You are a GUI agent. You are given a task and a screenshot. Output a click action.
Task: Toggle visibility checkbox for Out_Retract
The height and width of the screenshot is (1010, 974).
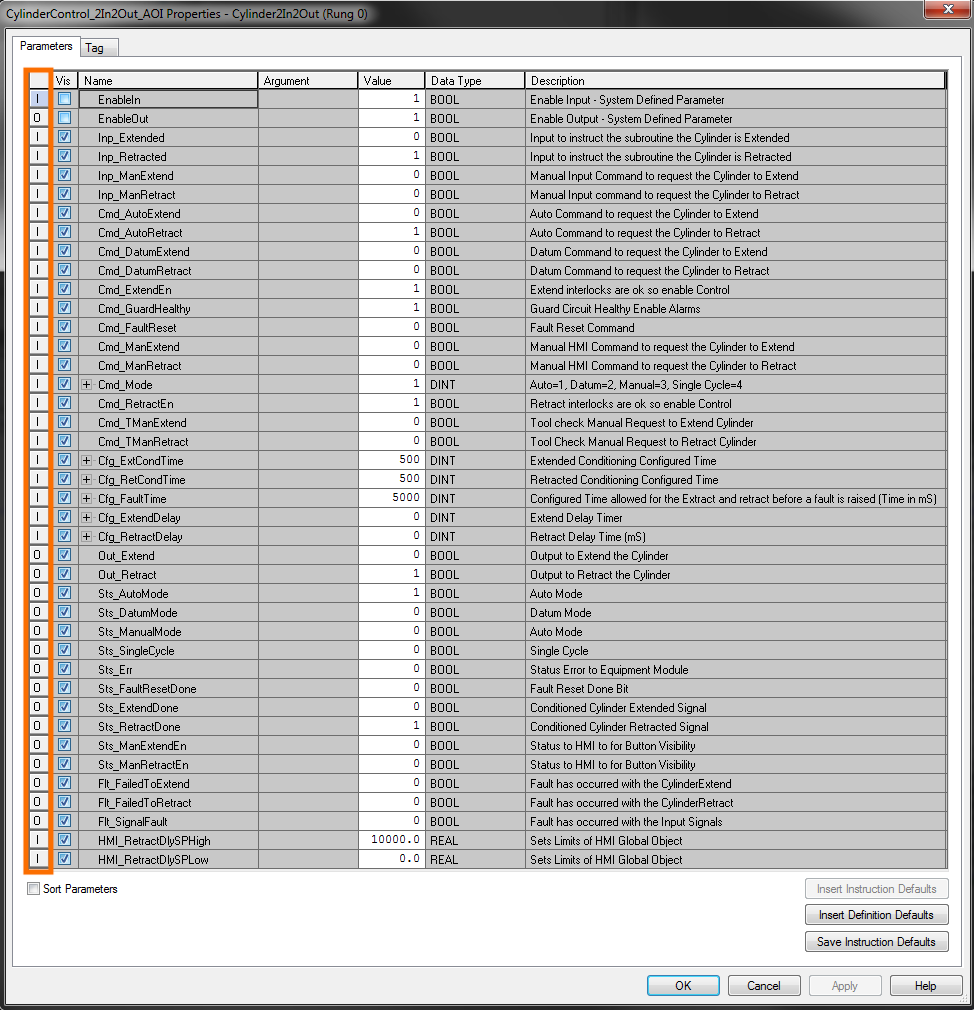pos(62,574)
